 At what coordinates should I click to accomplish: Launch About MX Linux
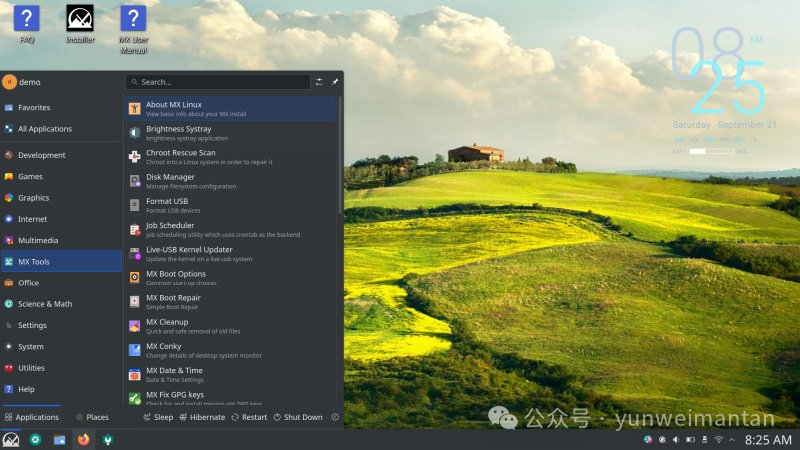coord(230,109)
